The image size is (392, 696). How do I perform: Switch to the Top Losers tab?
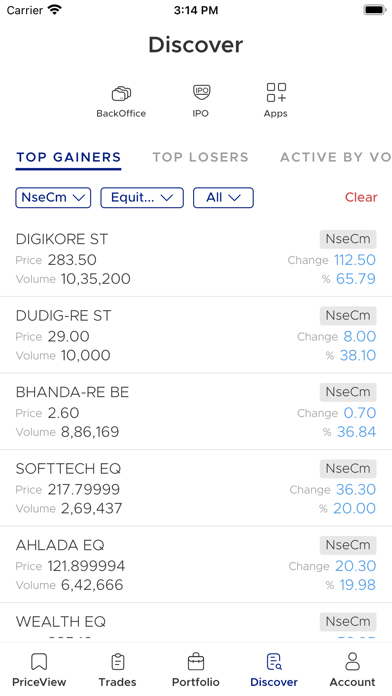point(201,157)
